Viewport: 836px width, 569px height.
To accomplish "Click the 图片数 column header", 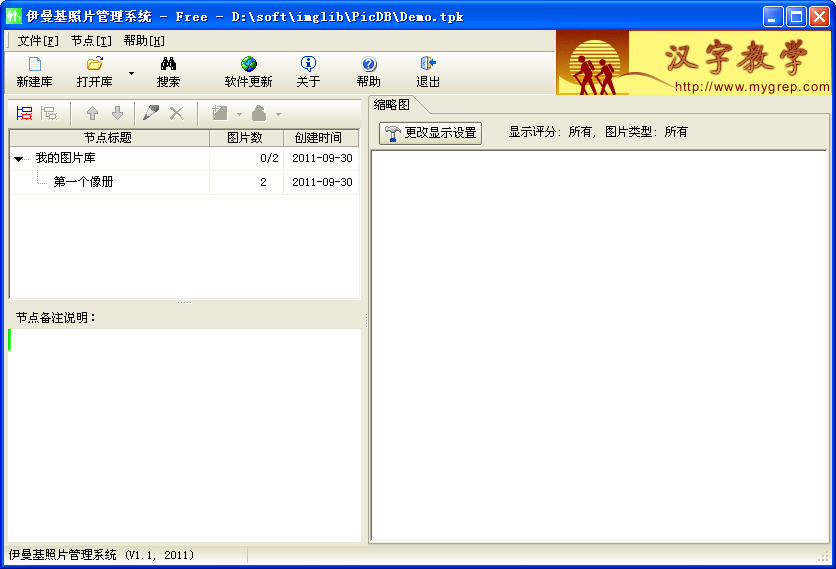I will point(246,138).
